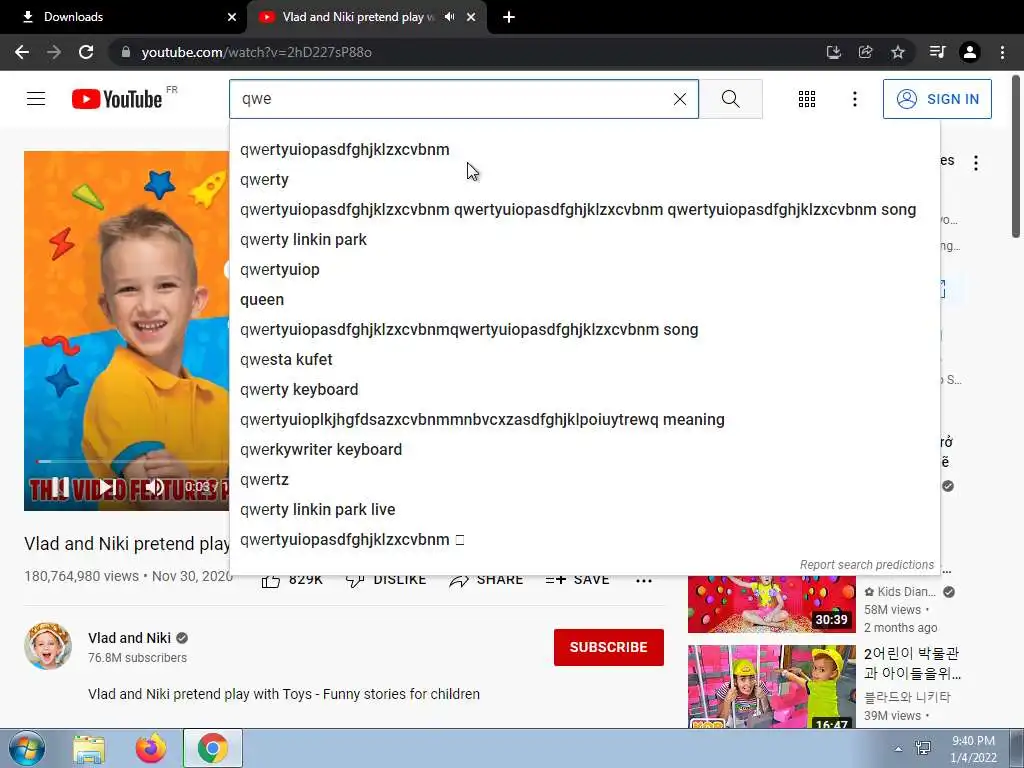Image resolution: width=1024 pixels, height=768 pixels.
Task: Choose the 'qwertyuiop' suggestion
Action: coord(584,270)
